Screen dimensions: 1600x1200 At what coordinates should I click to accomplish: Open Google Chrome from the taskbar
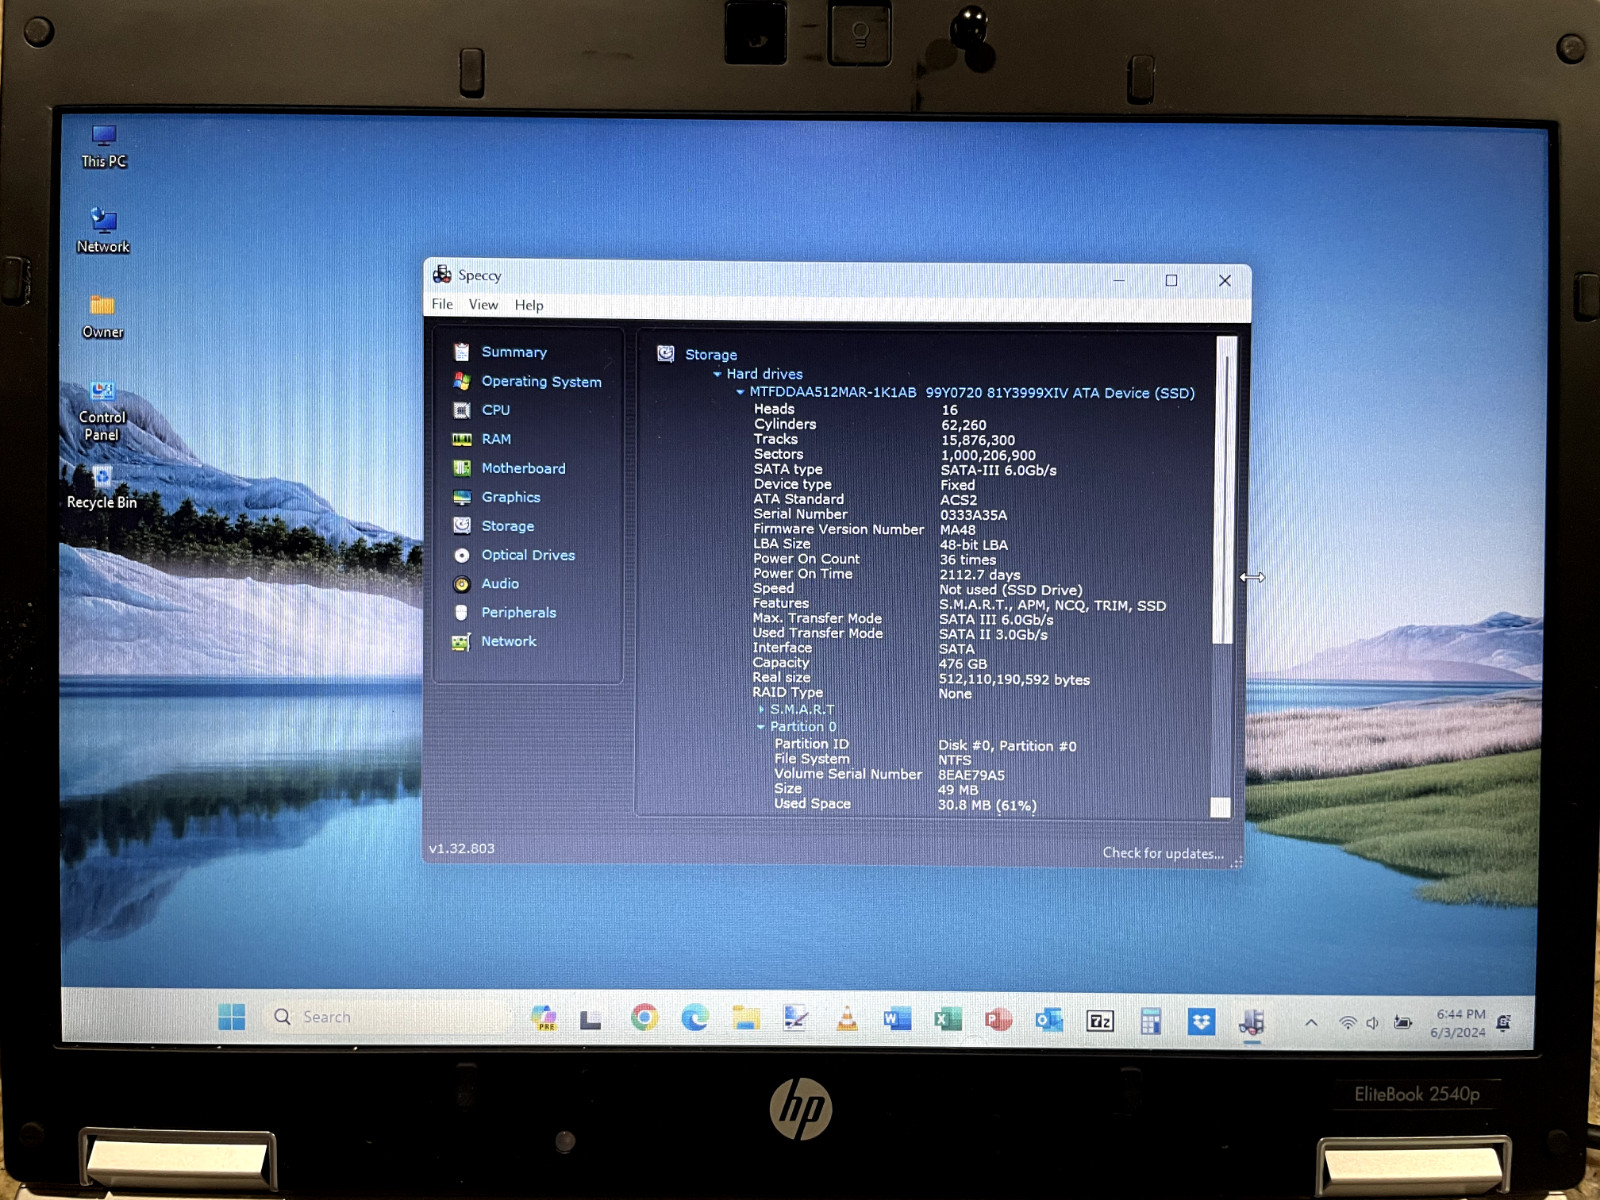tap(644, 1018)
